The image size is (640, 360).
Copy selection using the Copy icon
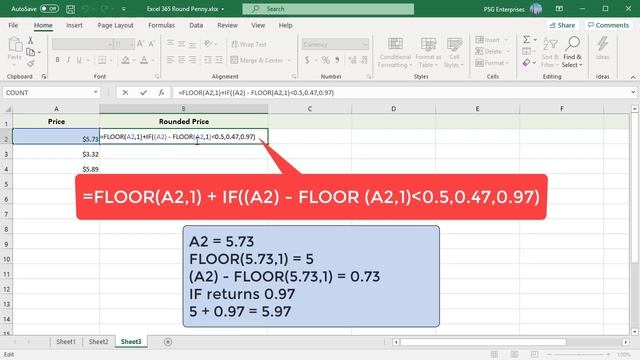[30, 52]
